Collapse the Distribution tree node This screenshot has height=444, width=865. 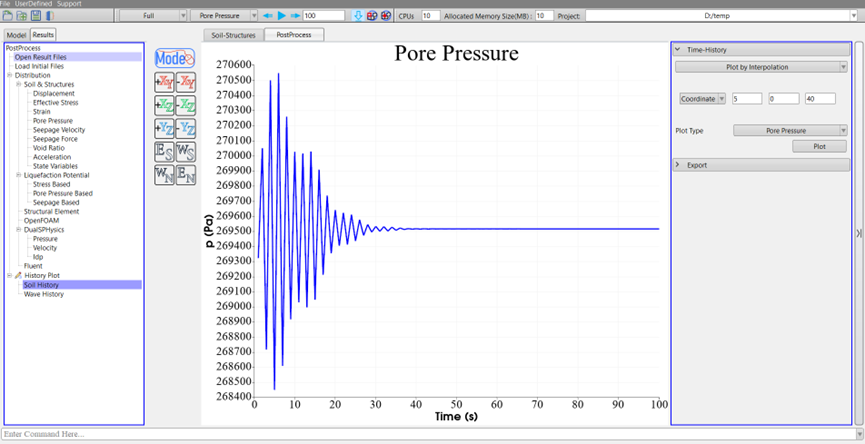[x=9, y=75]
